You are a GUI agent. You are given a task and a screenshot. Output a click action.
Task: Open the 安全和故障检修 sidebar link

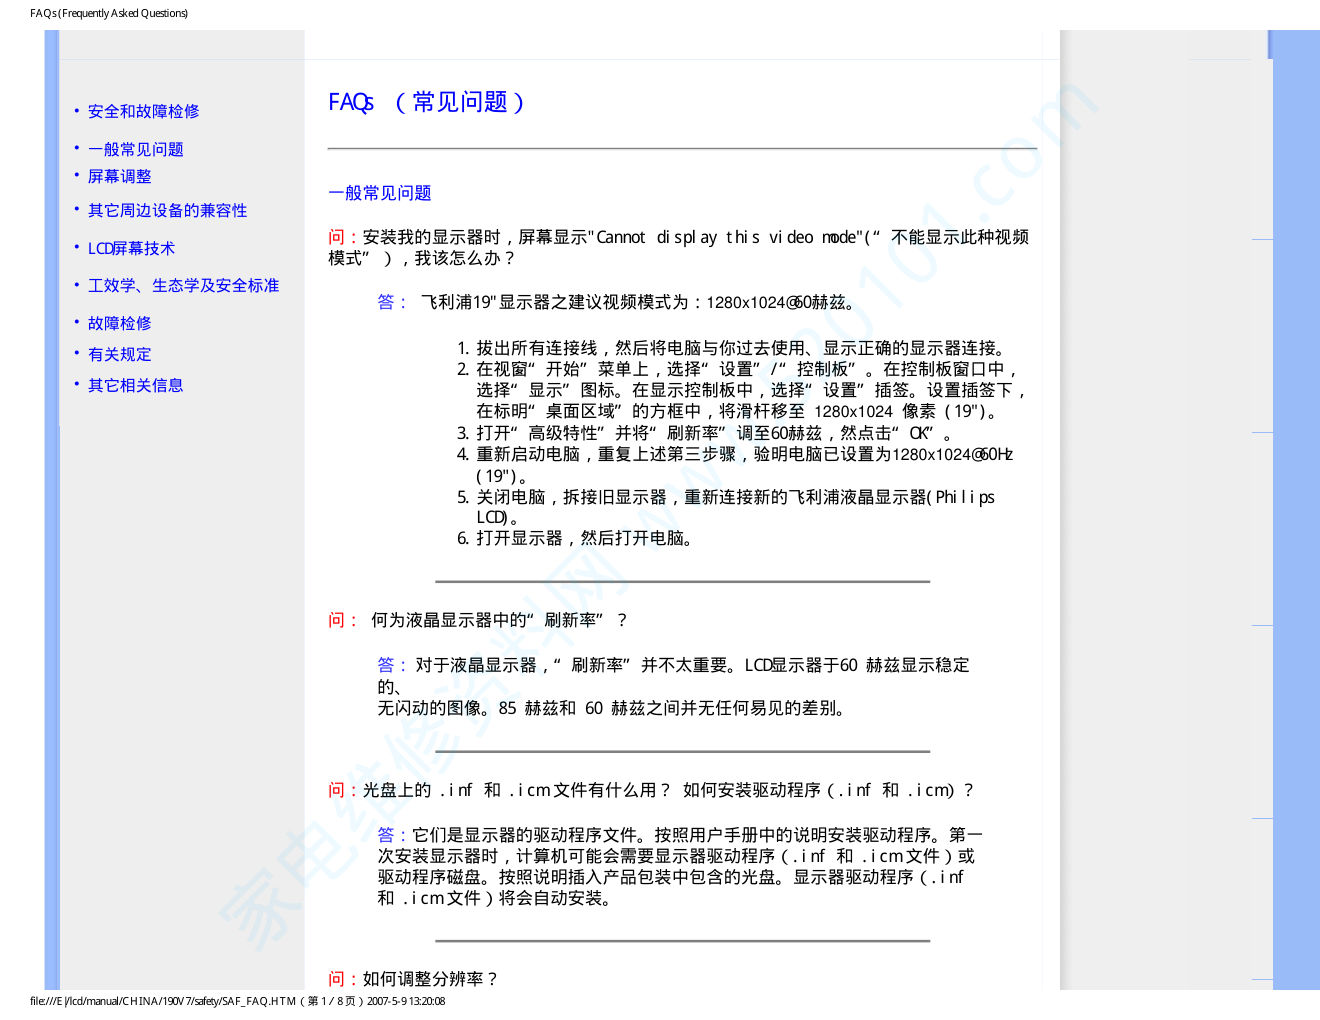click(x=143, y=111)
